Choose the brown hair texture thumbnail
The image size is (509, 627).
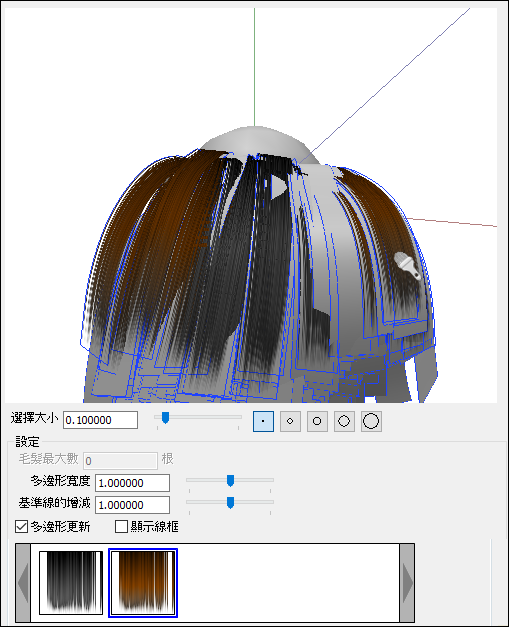pos(143,582)
